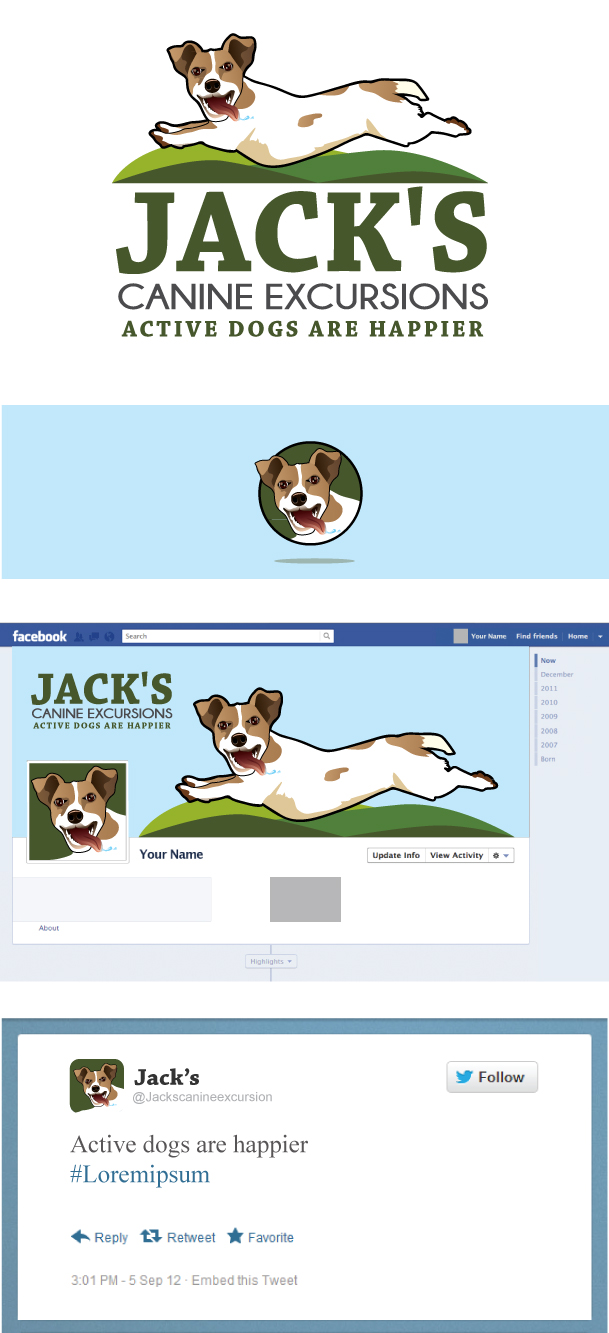Click the Facebook profile picture of the dog
609x1333 pixels.
[77, 812]
